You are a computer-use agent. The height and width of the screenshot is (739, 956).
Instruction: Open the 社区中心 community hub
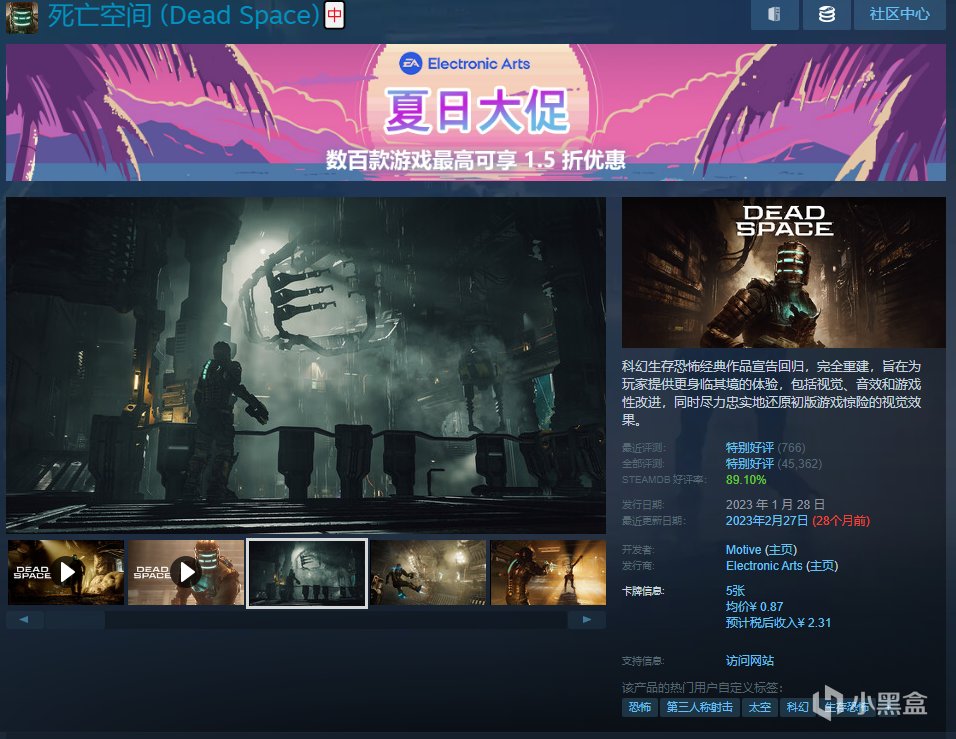point(899,14)
